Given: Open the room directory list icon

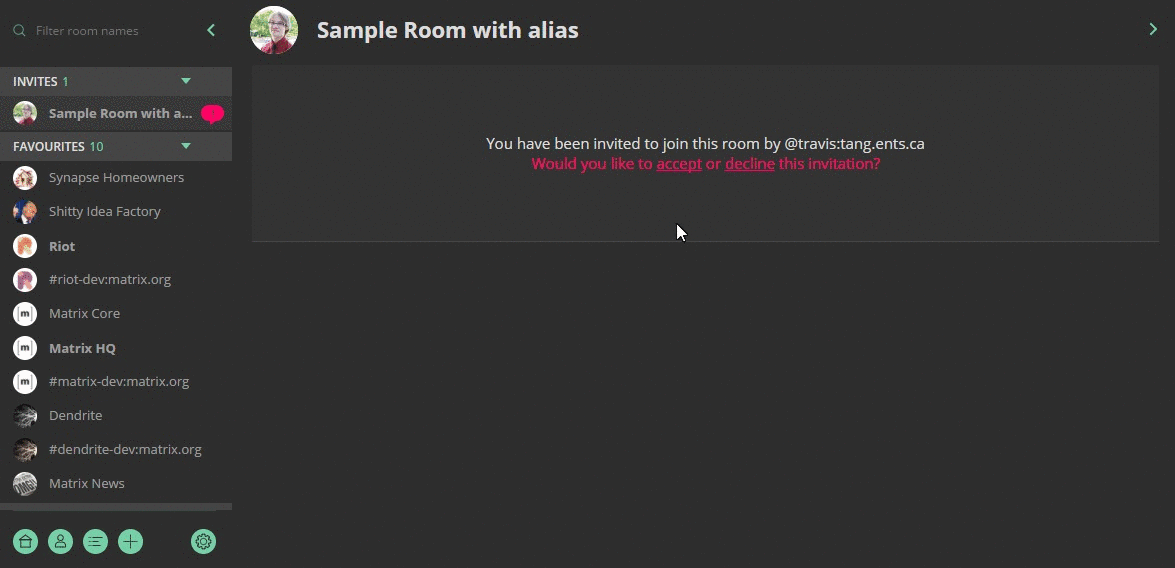Looking at the screenshot, I should pos(95,541).
